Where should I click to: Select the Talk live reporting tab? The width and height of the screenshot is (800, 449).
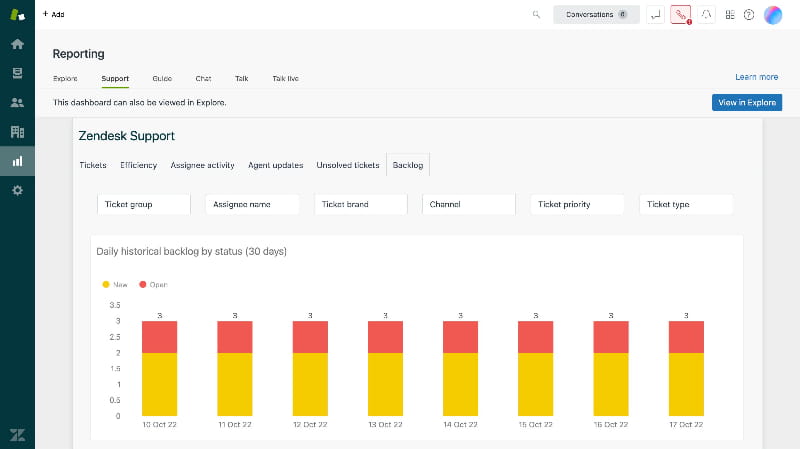tap(285, 78)
